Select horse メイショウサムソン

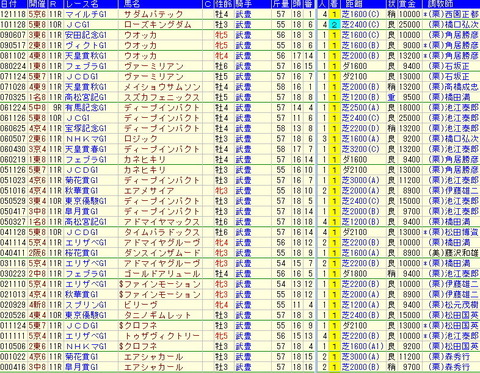coord(162,87)
